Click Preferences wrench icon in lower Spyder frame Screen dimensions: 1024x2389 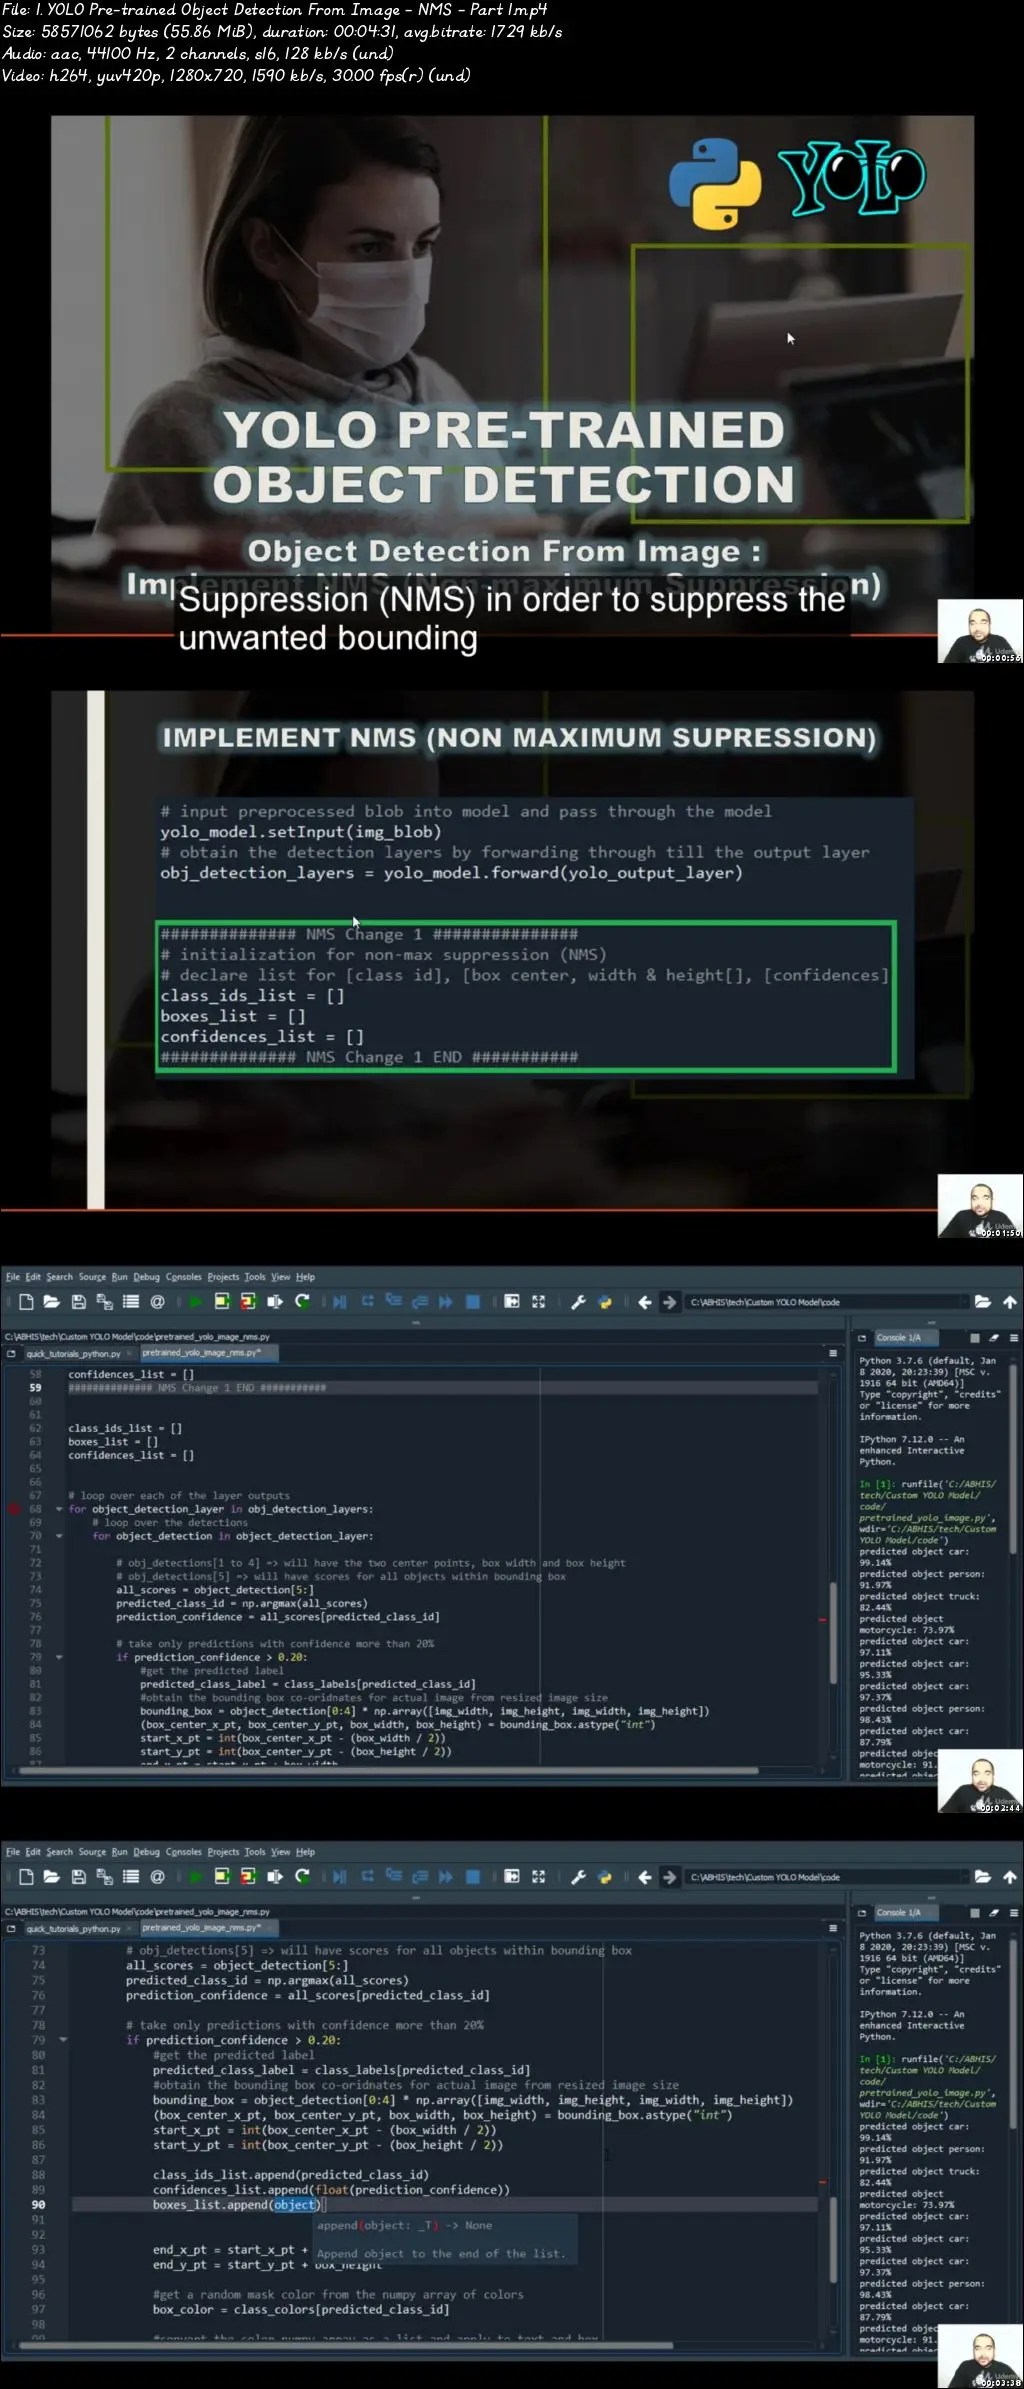578,1876
